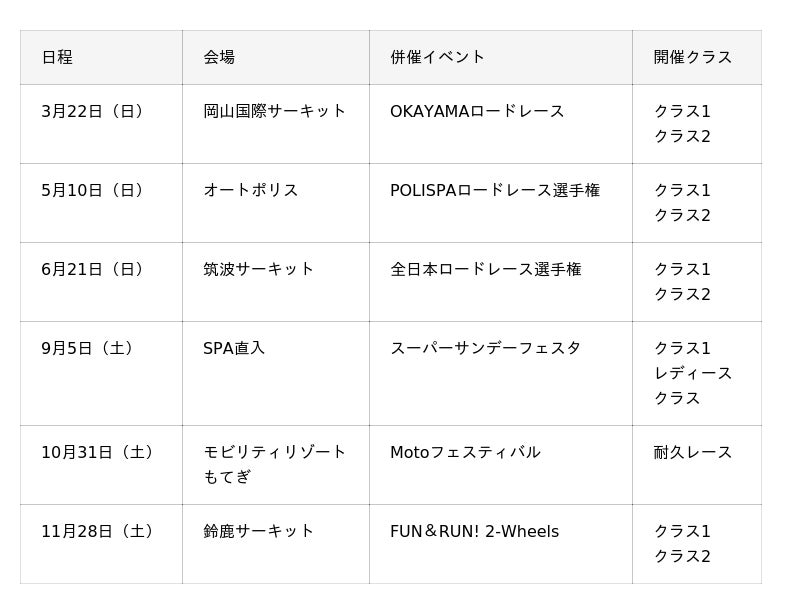Click the SPA直入 venue cell
This screenshot has width=800, height=614.
pyautogui.click(x=234, y=348)
